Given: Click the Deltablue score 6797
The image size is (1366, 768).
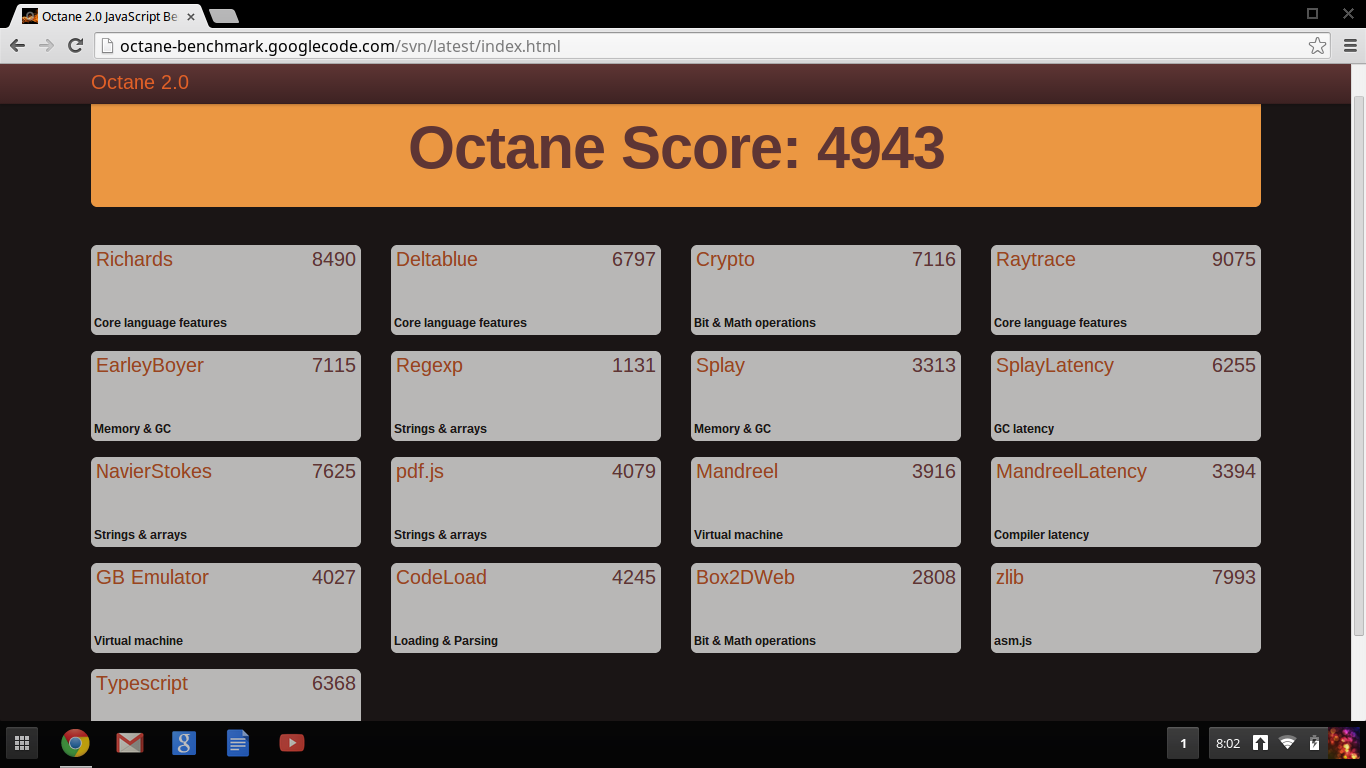Looking at the screenshot, I should 634,259.
